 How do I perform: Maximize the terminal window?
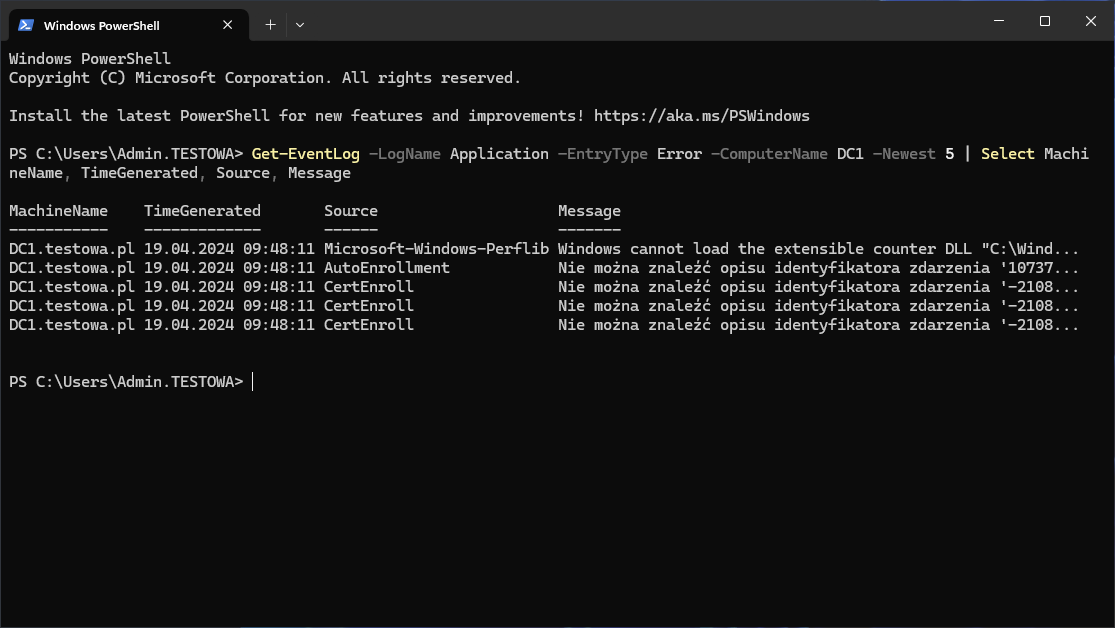tap(1044, 22)
